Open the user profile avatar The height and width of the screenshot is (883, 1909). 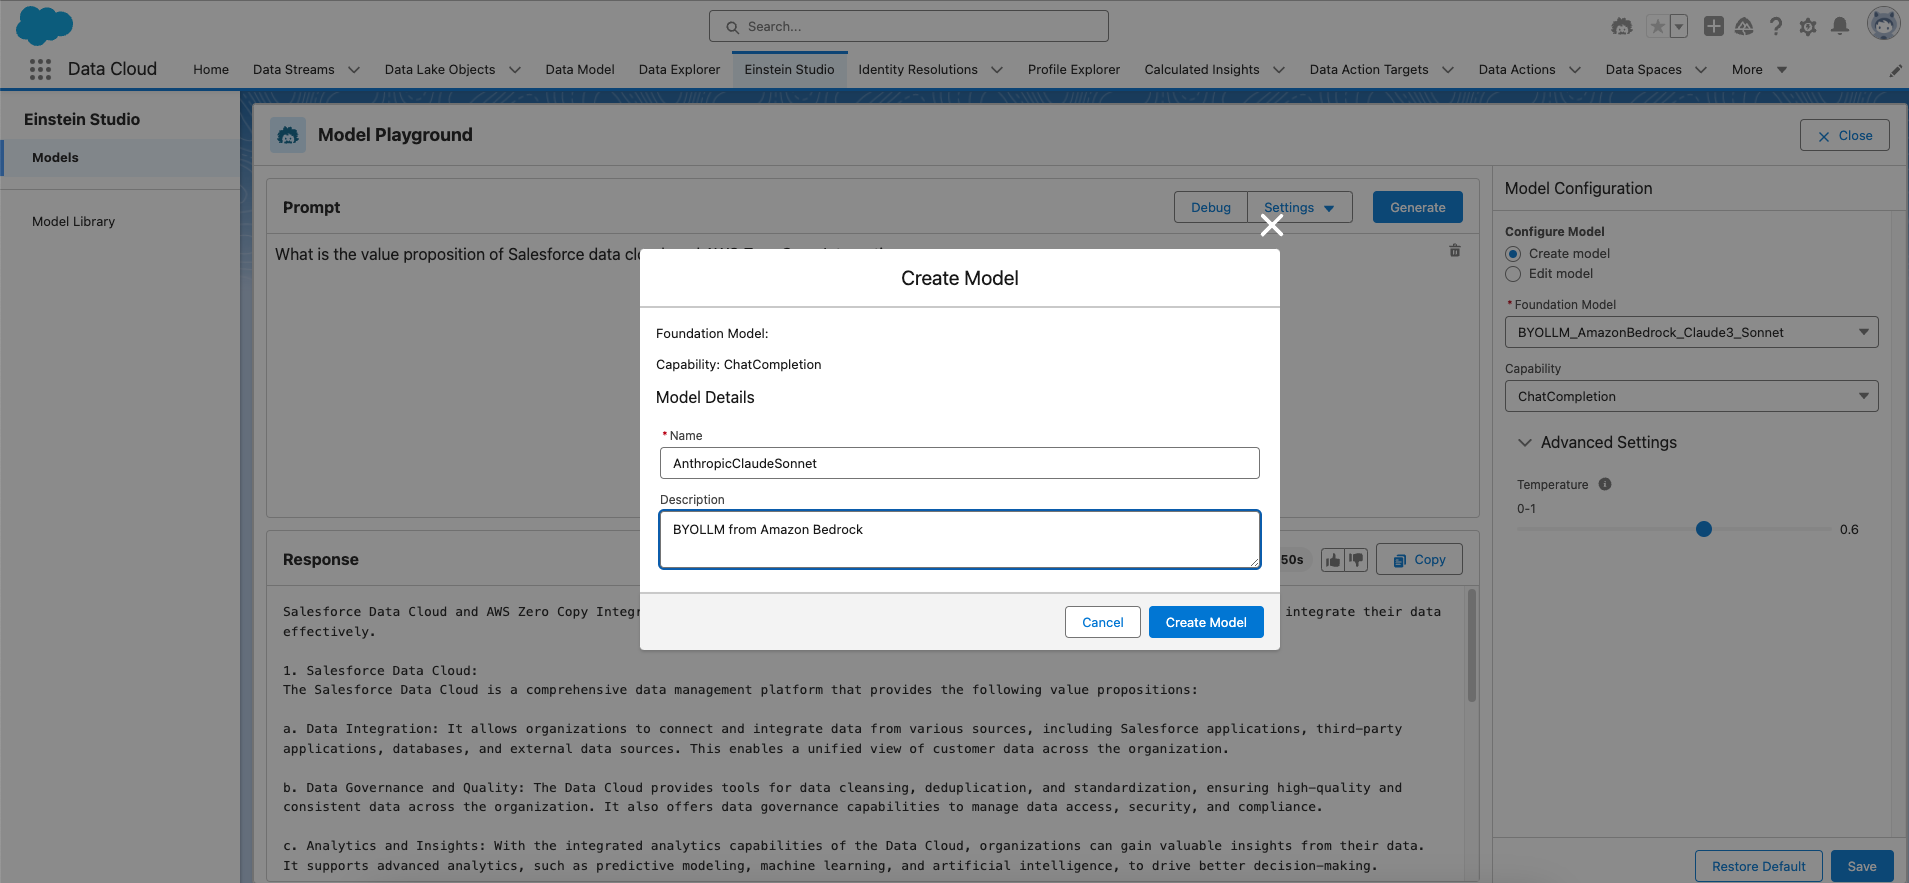(1884, 24)
